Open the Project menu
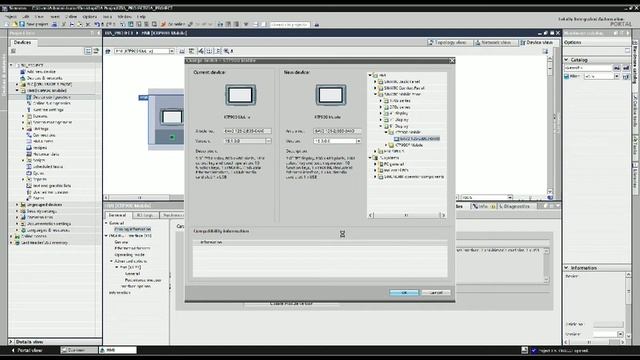This screenshot has width=640, height=360. [x=11, y=17]
